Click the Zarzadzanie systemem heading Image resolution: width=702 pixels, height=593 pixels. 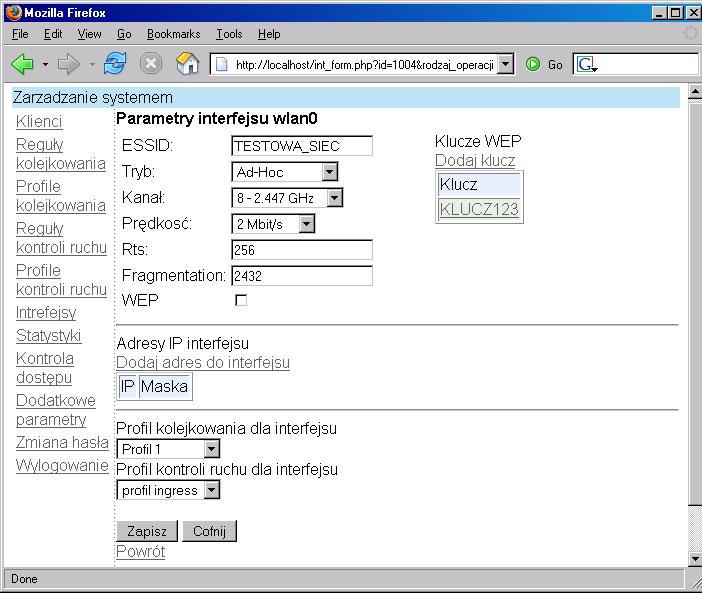point(93,98)
